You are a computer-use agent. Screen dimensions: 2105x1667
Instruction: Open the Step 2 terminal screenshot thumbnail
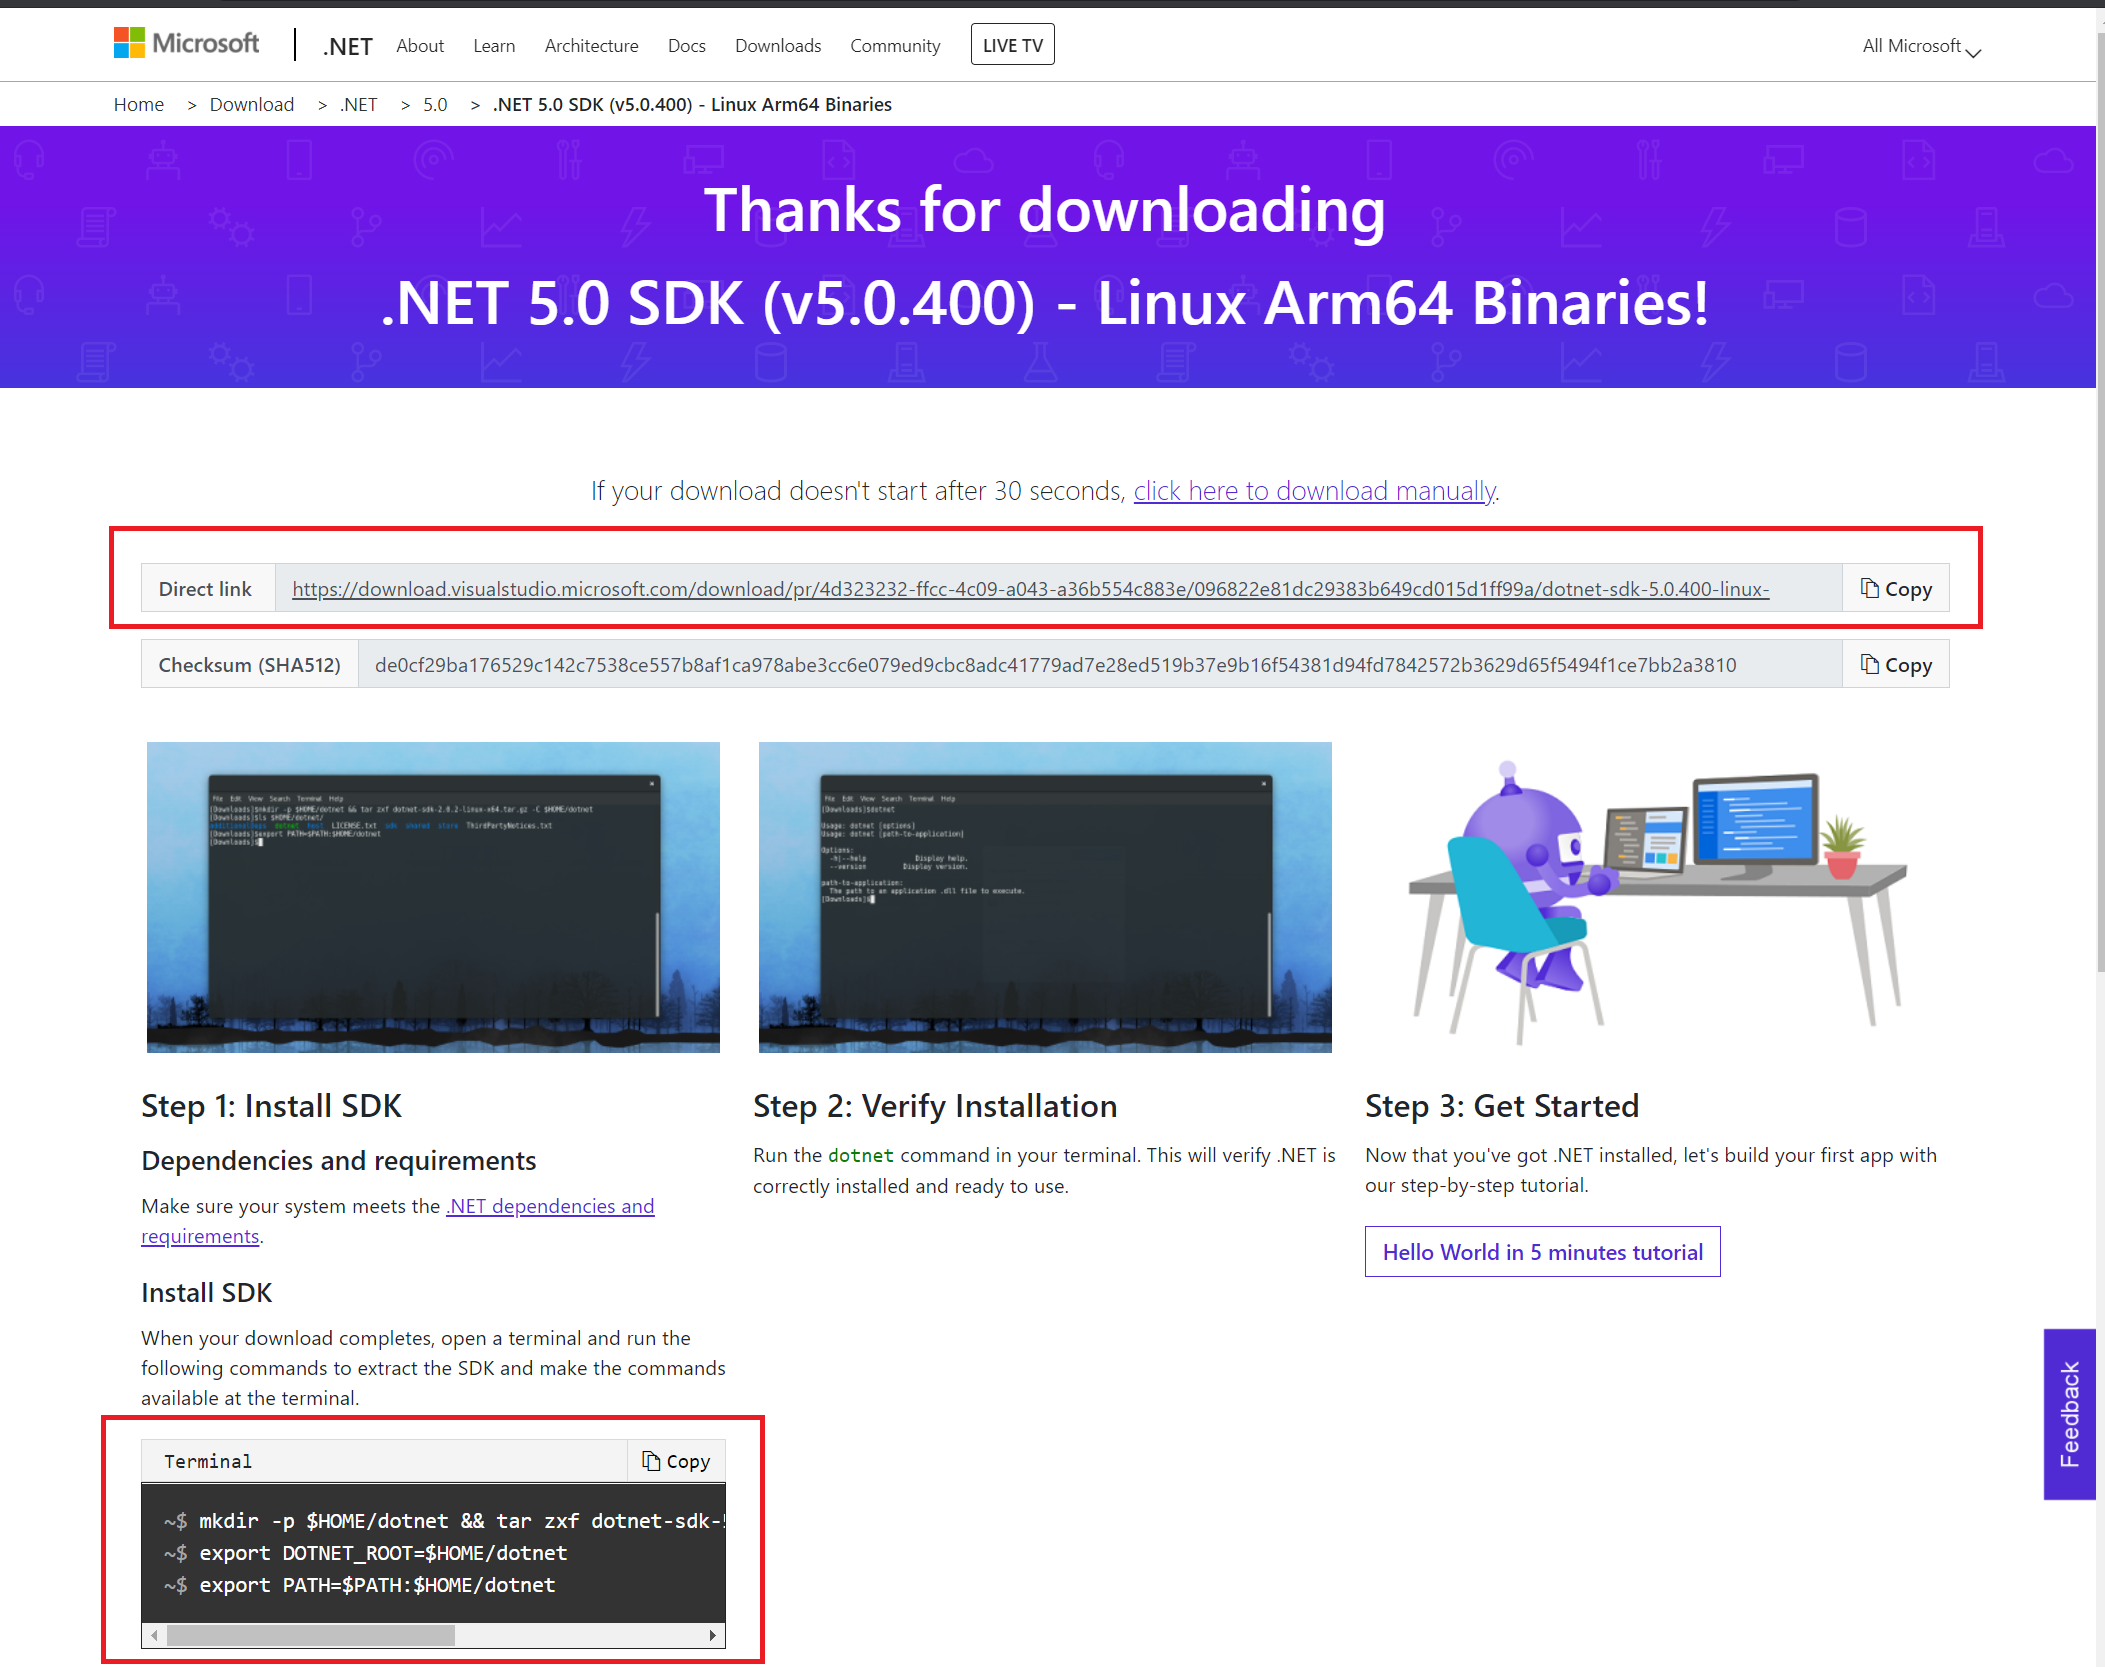(1045, 897)
